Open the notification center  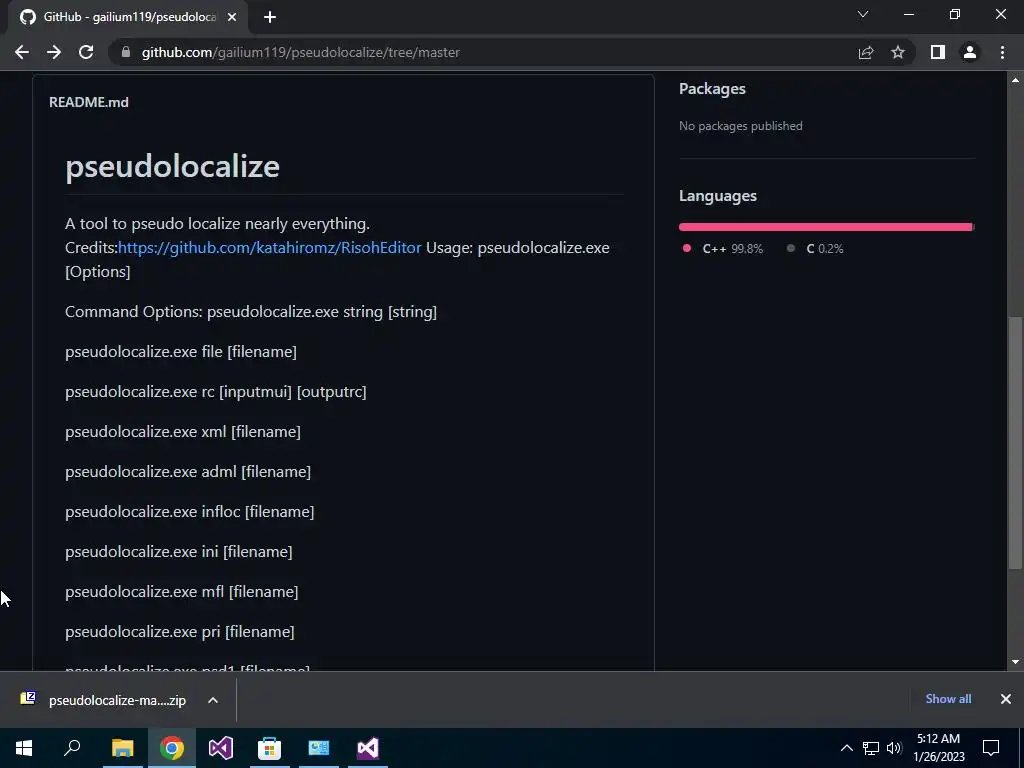991,748
